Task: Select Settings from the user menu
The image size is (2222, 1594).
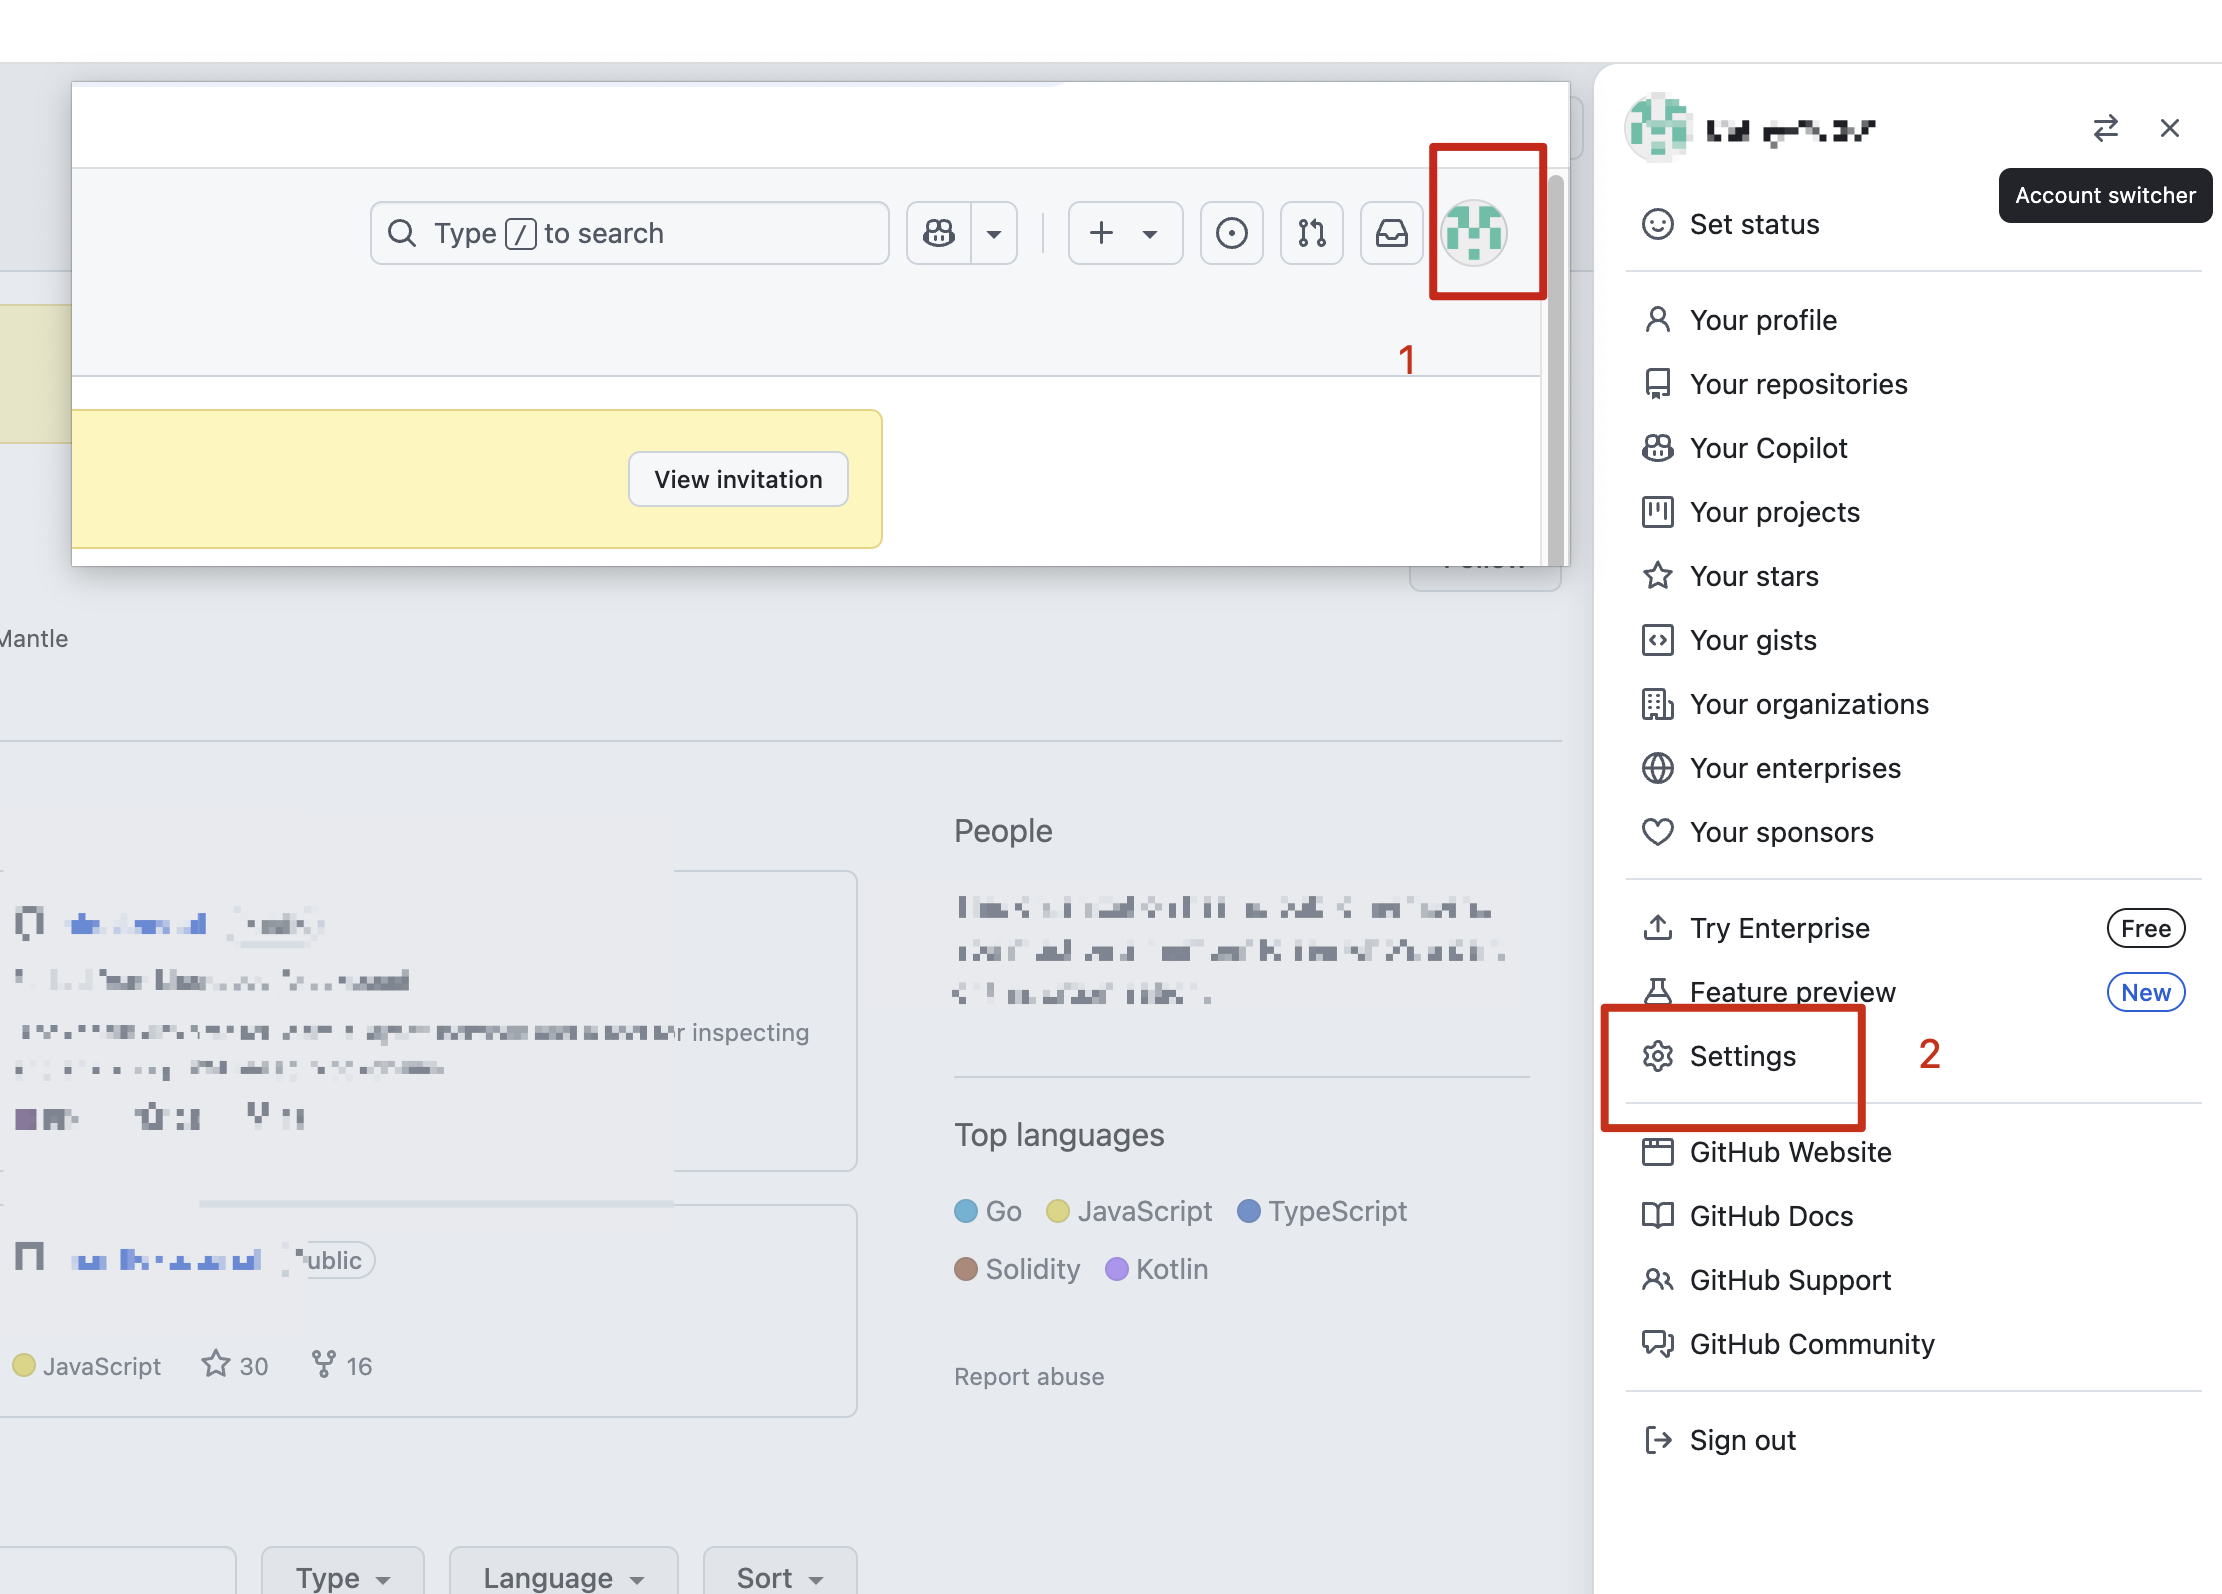Action: tap(1742, 1056)
